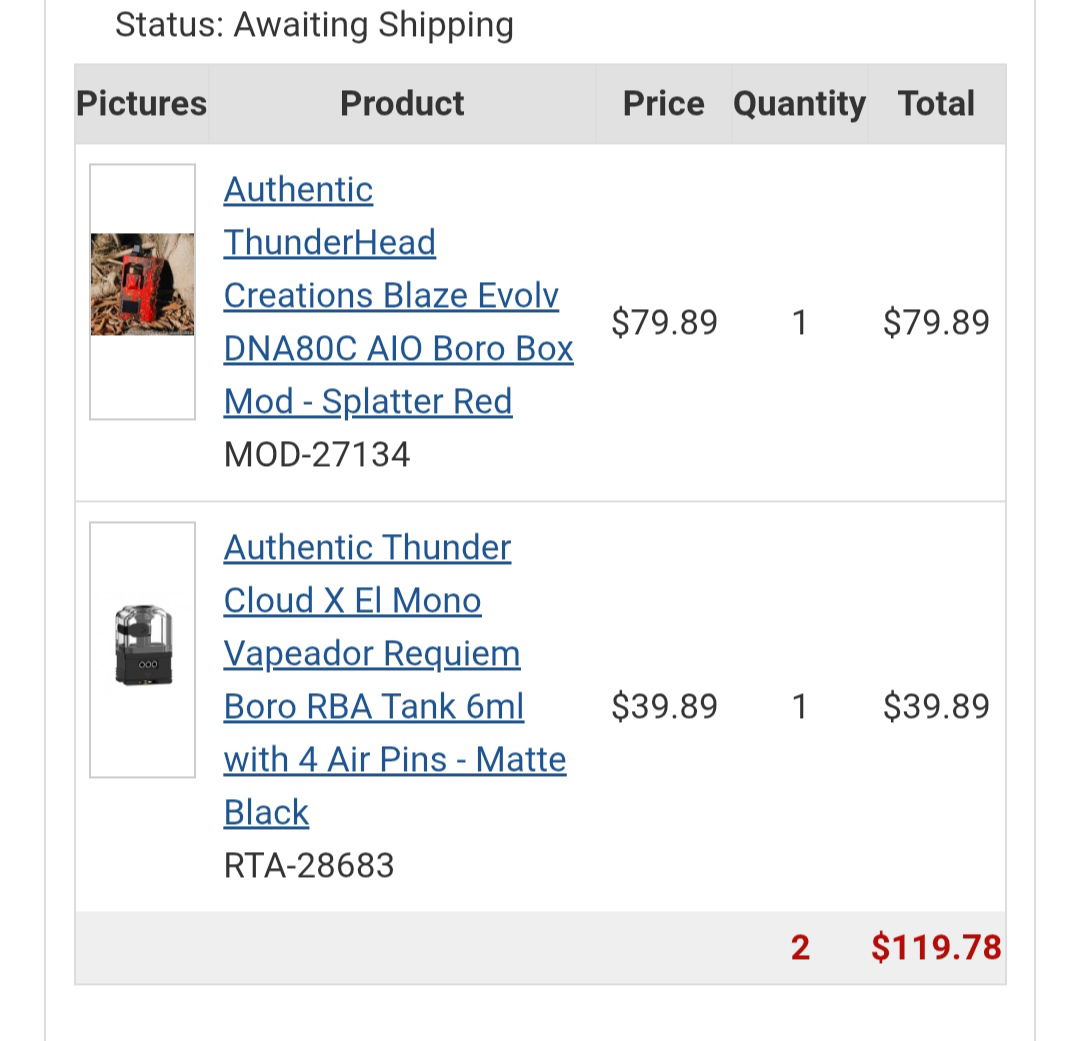
Task: Click the black Boro tank product thumbnail
Action: click(x=143, y=646)
